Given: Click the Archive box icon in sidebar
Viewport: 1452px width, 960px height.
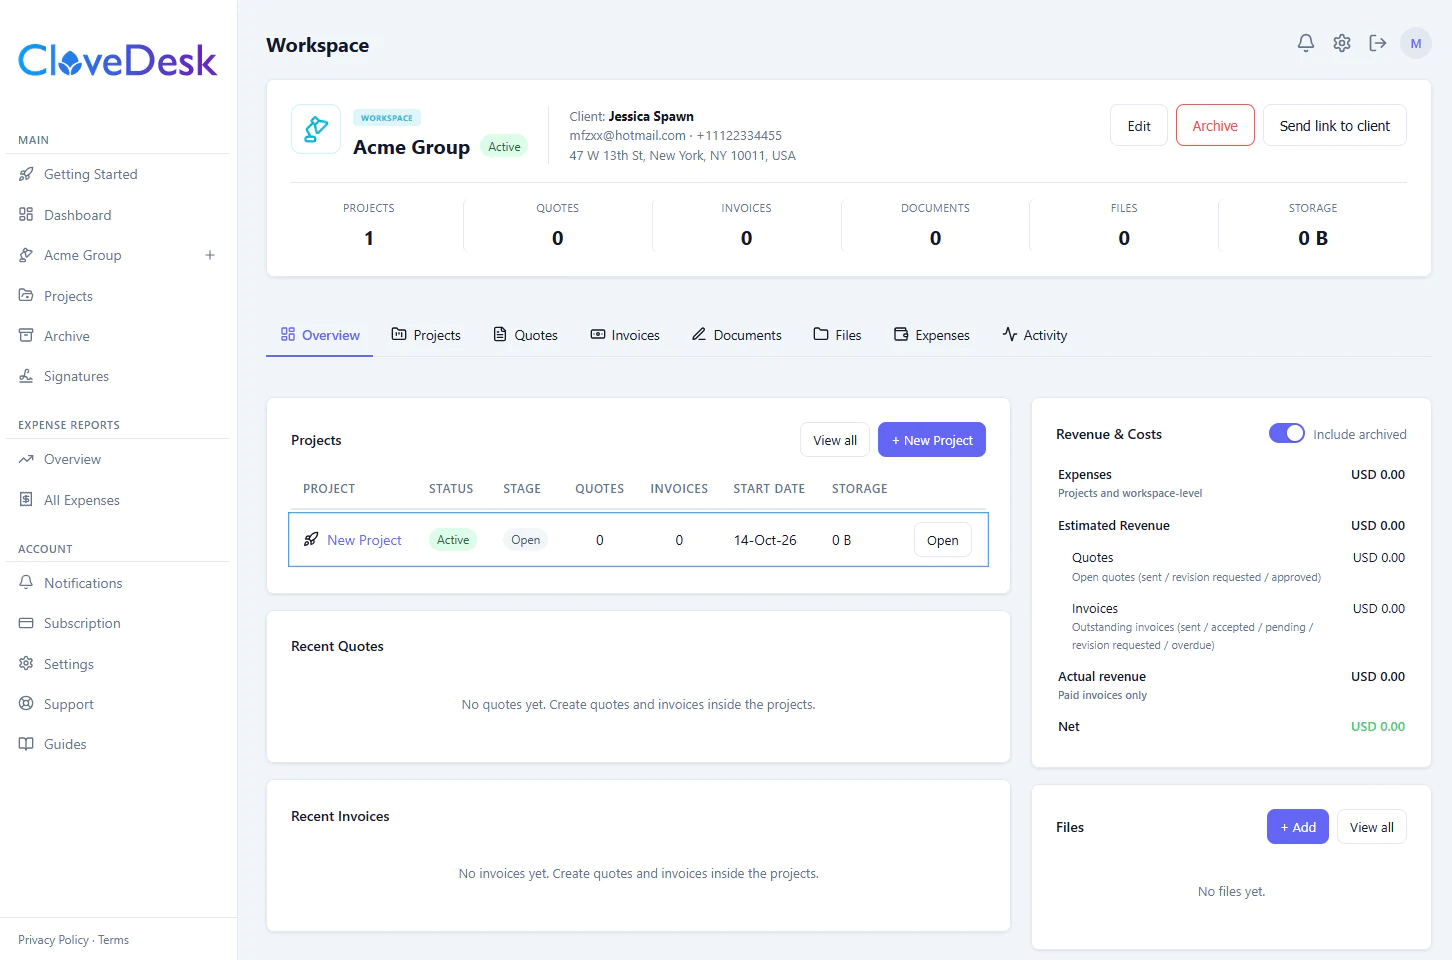Looking at the screenshot, I should point(26,336).
